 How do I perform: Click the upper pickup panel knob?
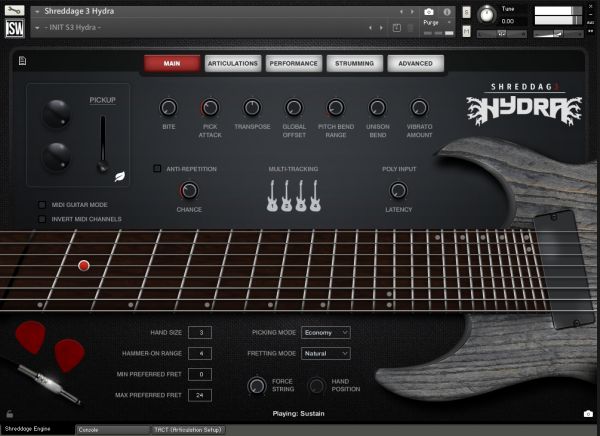click(x=57, y=113)
